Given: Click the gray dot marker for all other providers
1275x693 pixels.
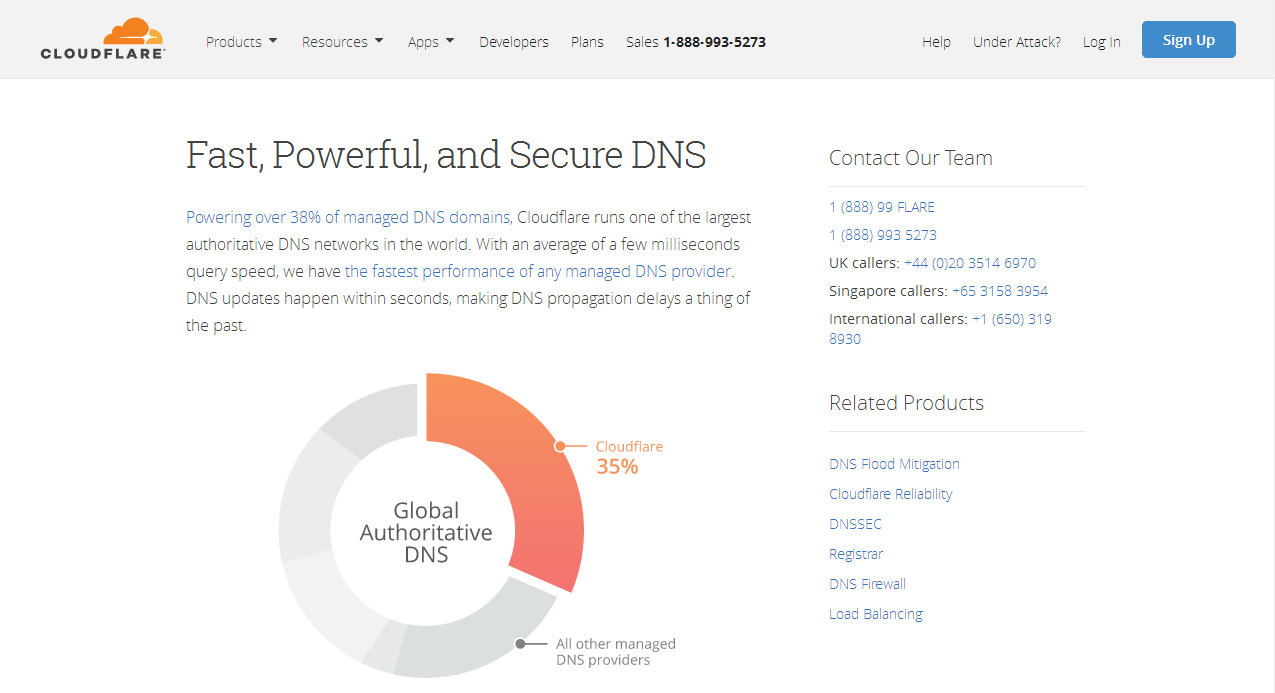Looking at the screenshot, I should coord(520,644).
